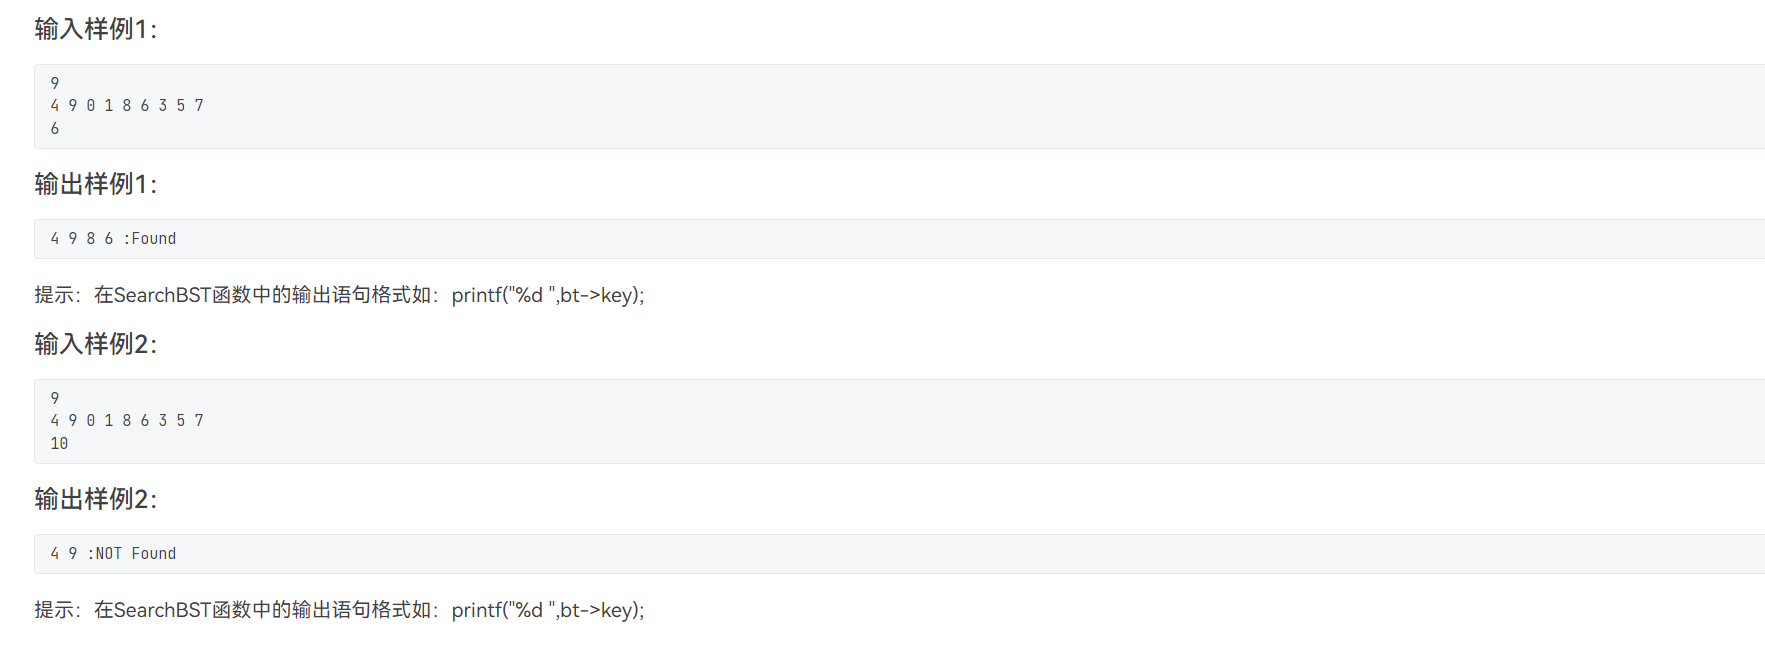Image resolution: width=1765 pixels, height=650 pixels.
Task: Click the 输出样例1 heading
Action: pyautogui.click(x=96, y=184)
